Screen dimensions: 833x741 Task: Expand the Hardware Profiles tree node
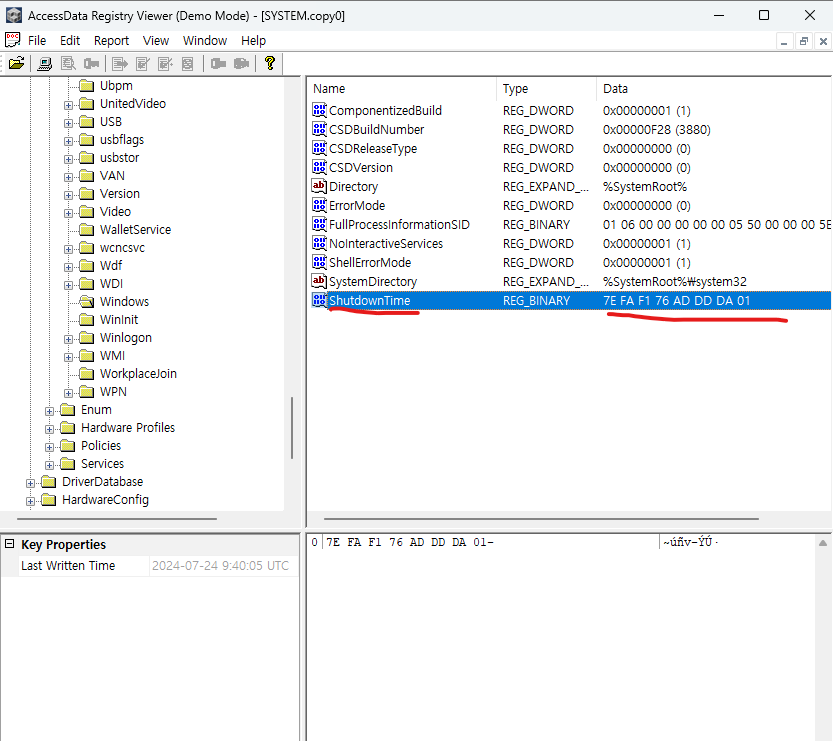tap(49, 430)
